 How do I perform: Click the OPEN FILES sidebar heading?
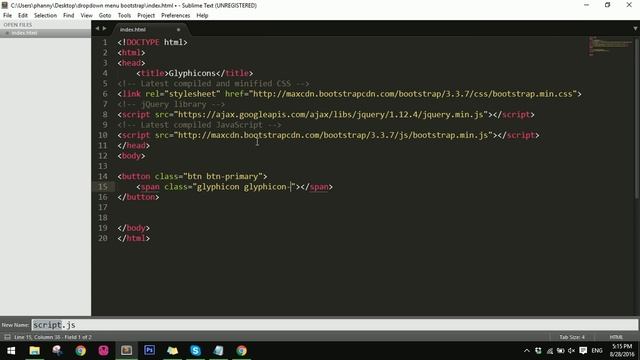click(x=18, y=25)
